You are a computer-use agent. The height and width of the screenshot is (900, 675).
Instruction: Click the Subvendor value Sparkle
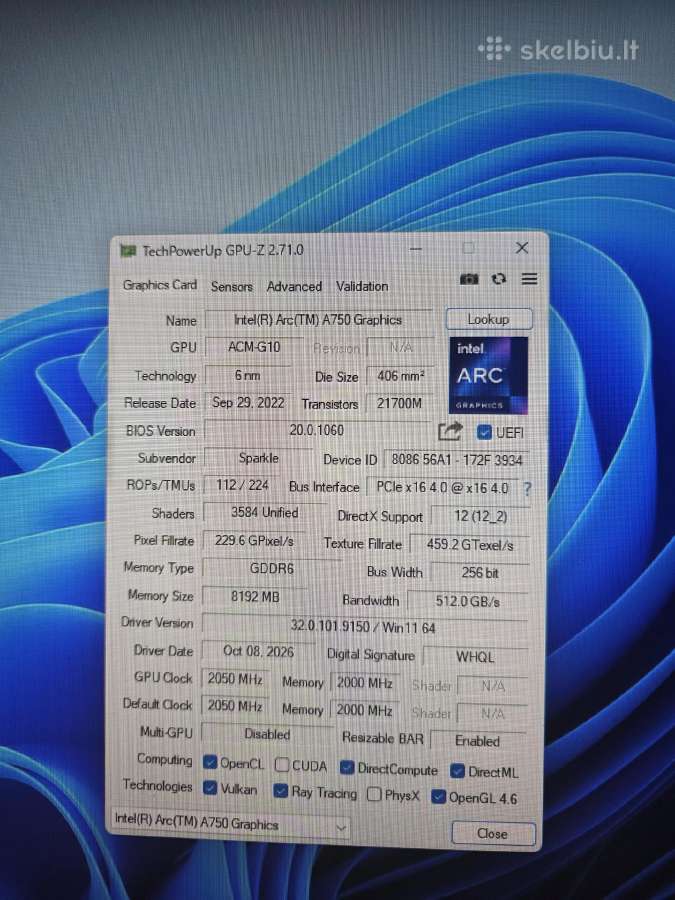(258, 458)
